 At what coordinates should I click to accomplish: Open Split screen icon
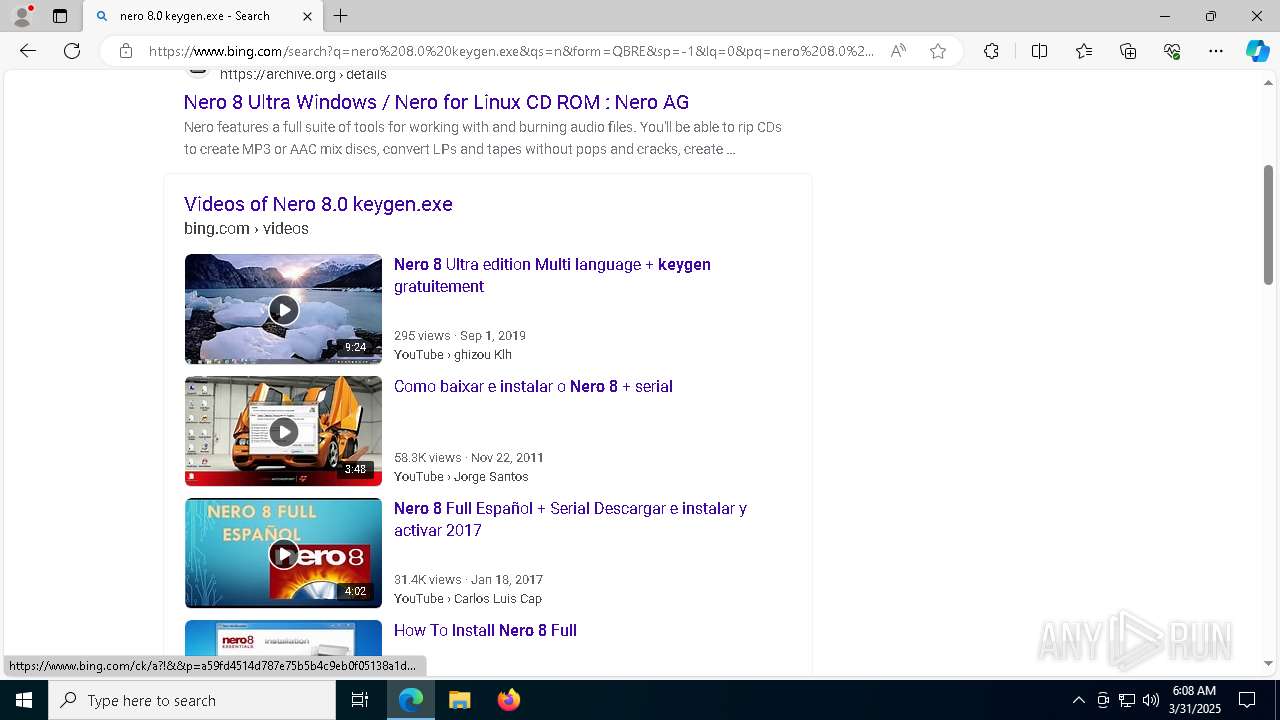[1039, 51]
